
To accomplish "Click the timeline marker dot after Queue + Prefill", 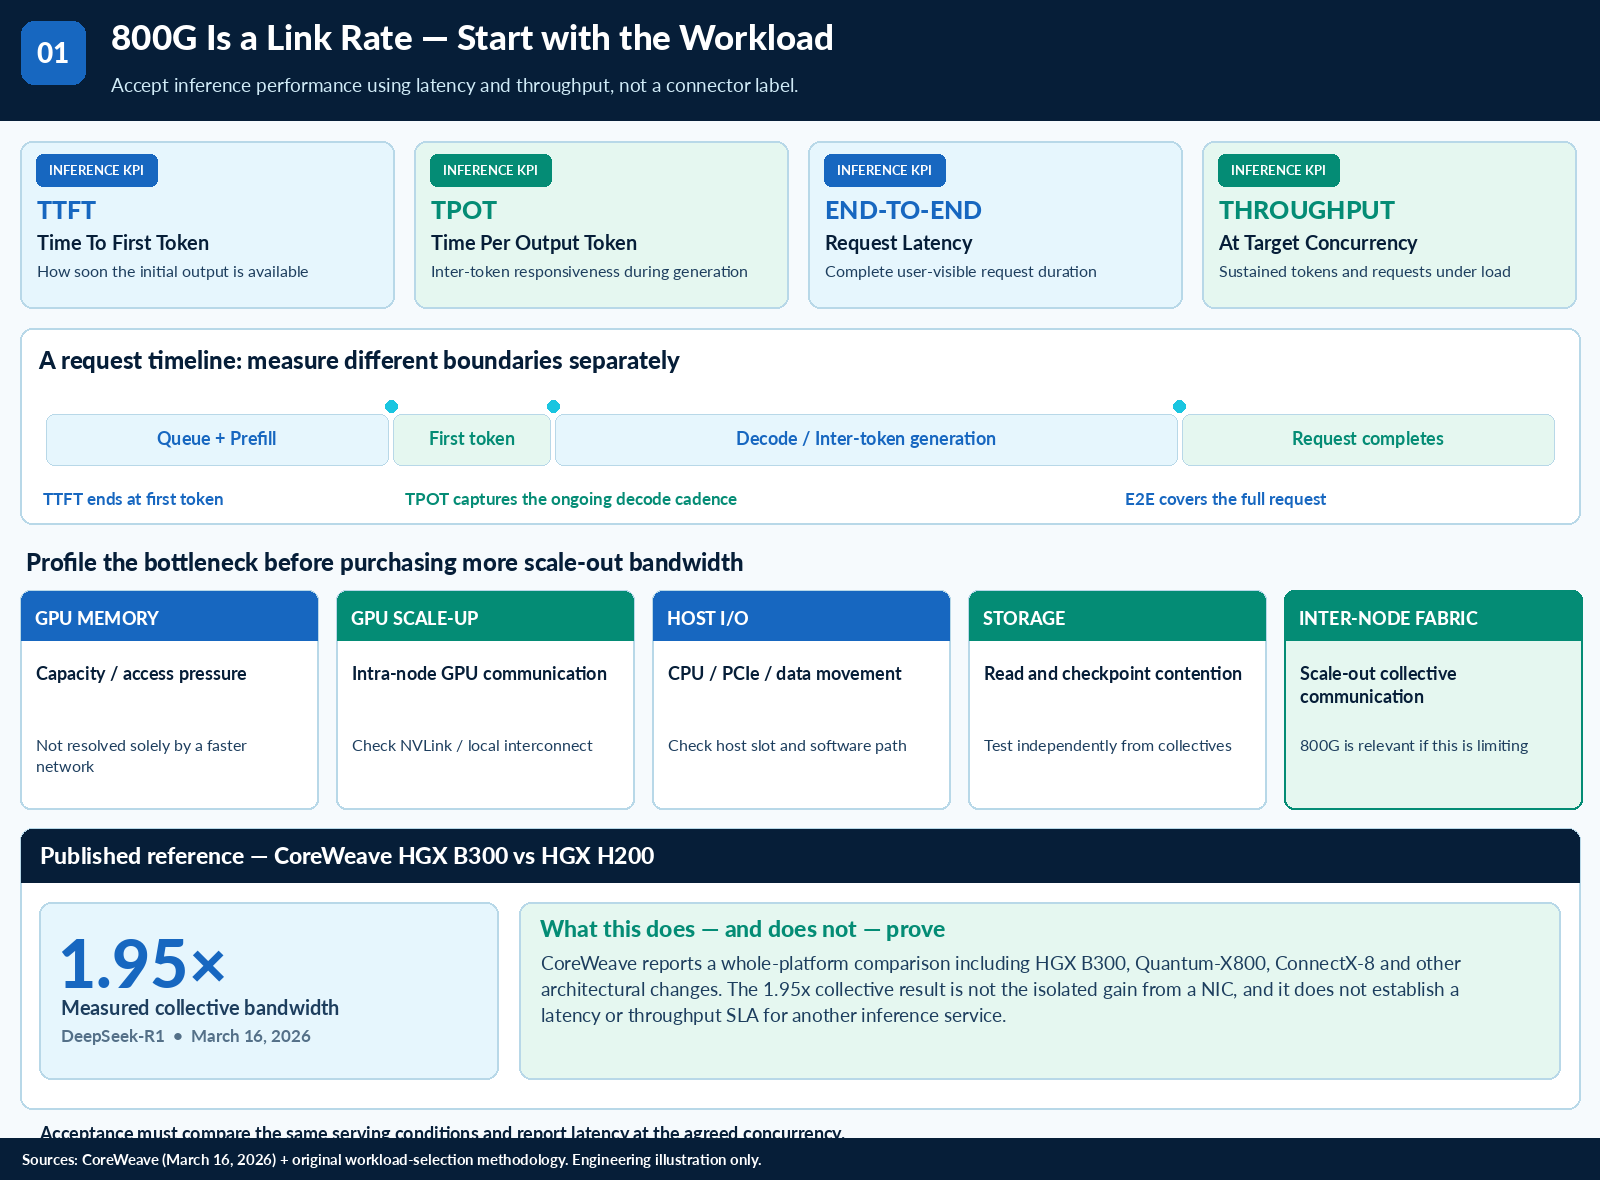I will [391, 406].
